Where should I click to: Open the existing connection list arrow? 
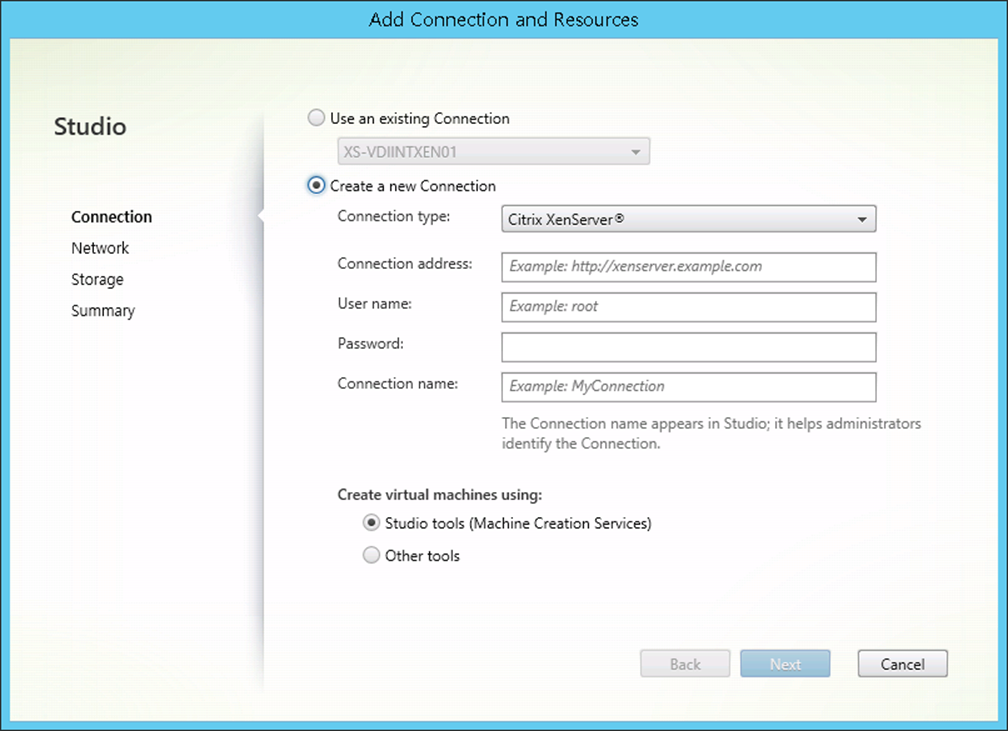click(637, 151)
